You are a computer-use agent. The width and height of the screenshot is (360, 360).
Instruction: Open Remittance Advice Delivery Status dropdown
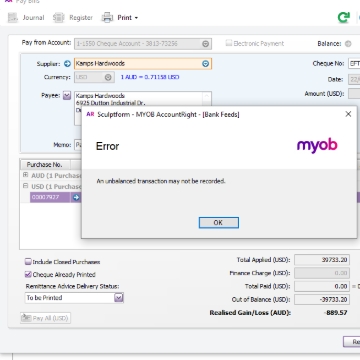pos(119,298)
